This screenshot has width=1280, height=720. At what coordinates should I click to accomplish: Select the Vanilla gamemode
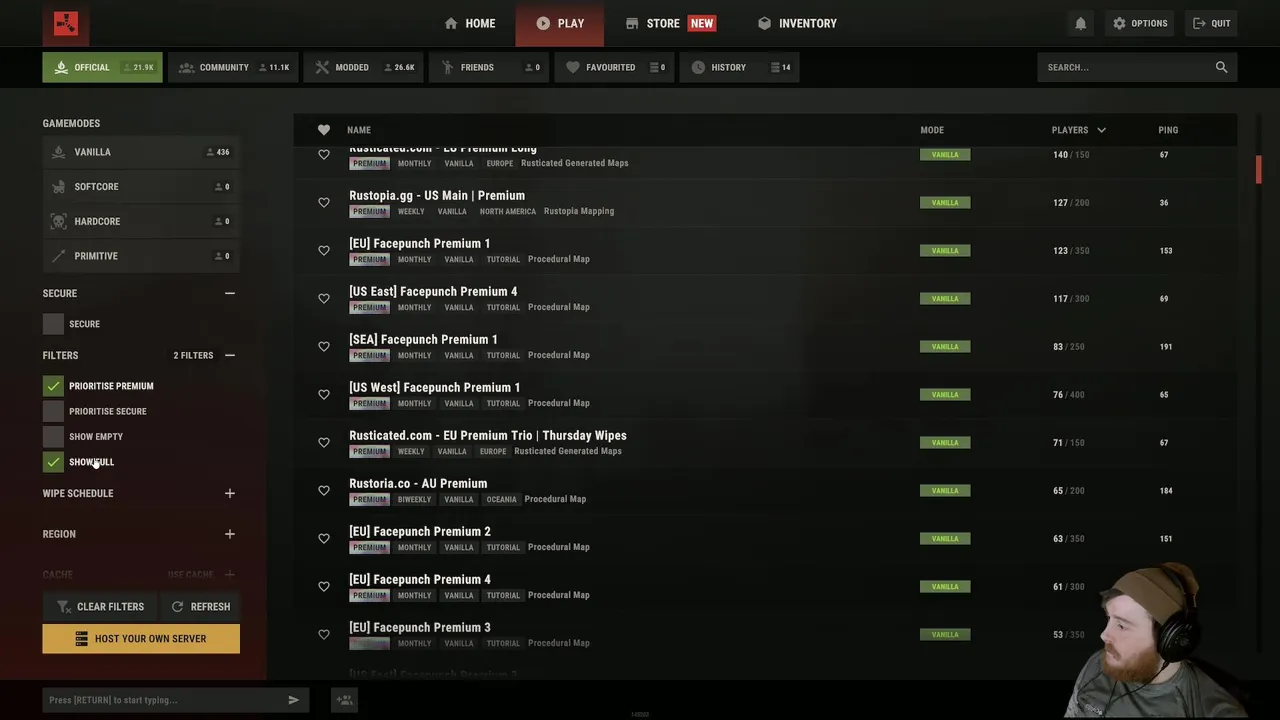click(141, 152)
